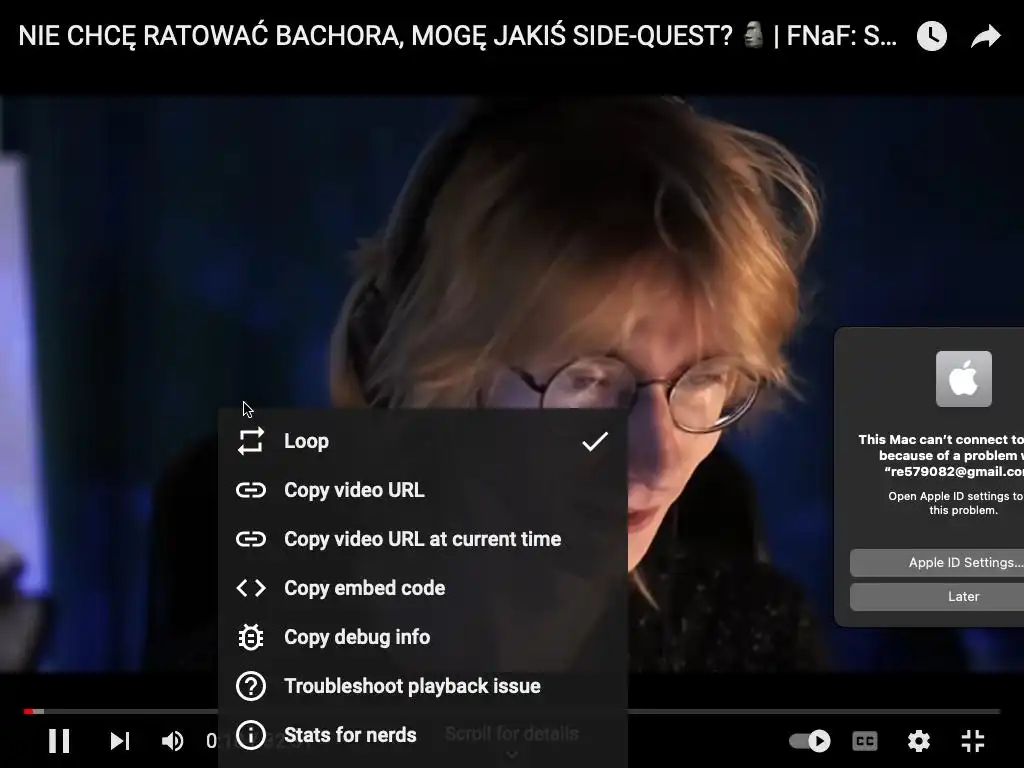Dismiss the dialog with Later
The width and height of the screenshot is (1024, 768).
(x=937, y=596)
